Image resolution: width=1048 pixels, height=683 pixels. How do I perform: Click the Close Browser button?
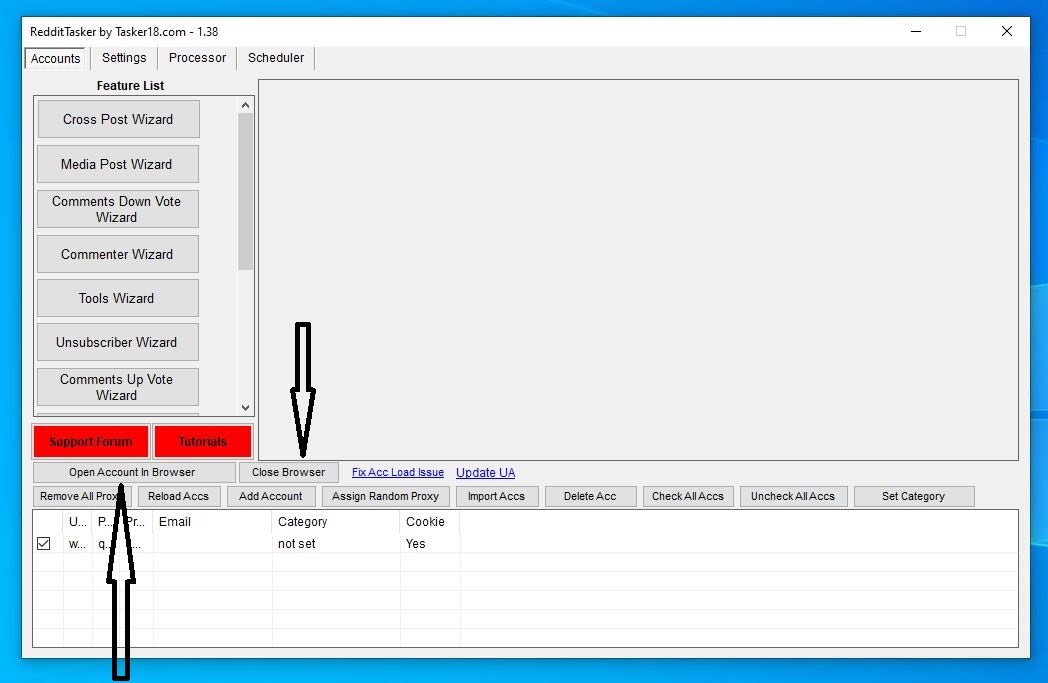(x=289, y=472)
